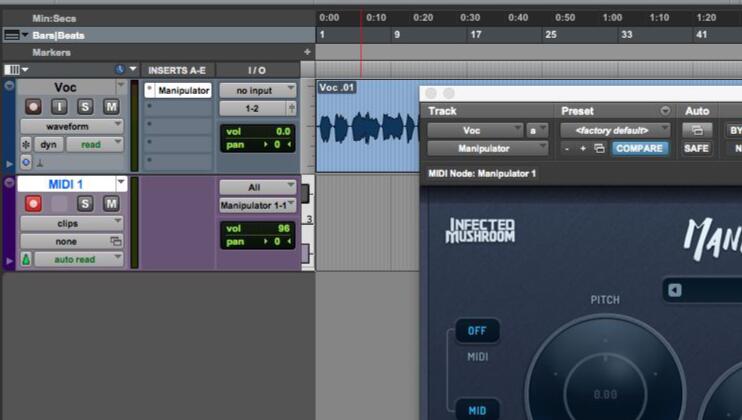Click the Voc track color strip icon
Viewport: 742px width, 420px height.
click(9, 86)
